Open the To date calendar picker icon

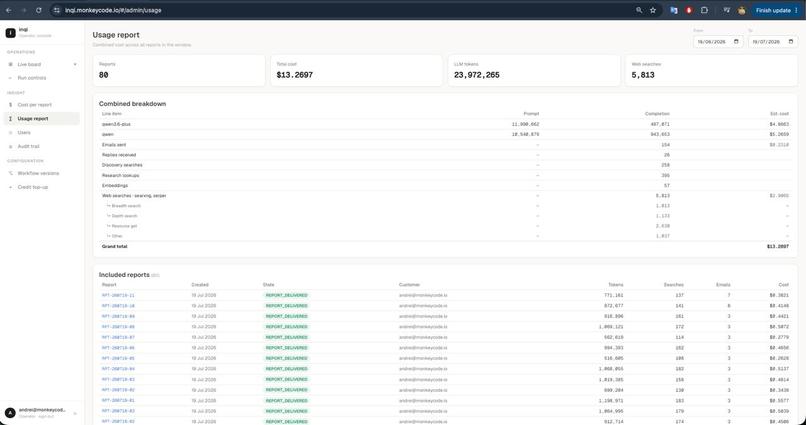791,42
